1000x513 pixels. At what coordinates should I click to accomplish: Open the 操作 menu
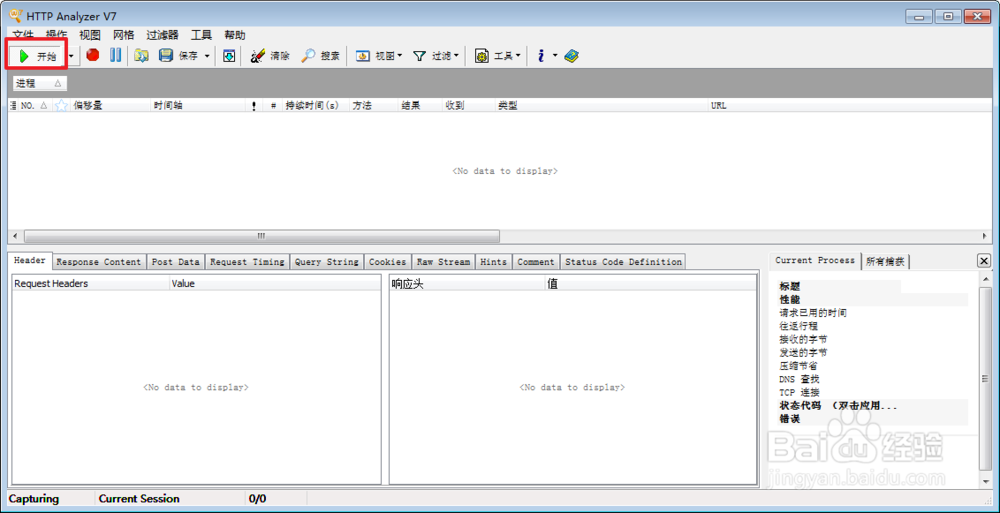pos(56,35)
